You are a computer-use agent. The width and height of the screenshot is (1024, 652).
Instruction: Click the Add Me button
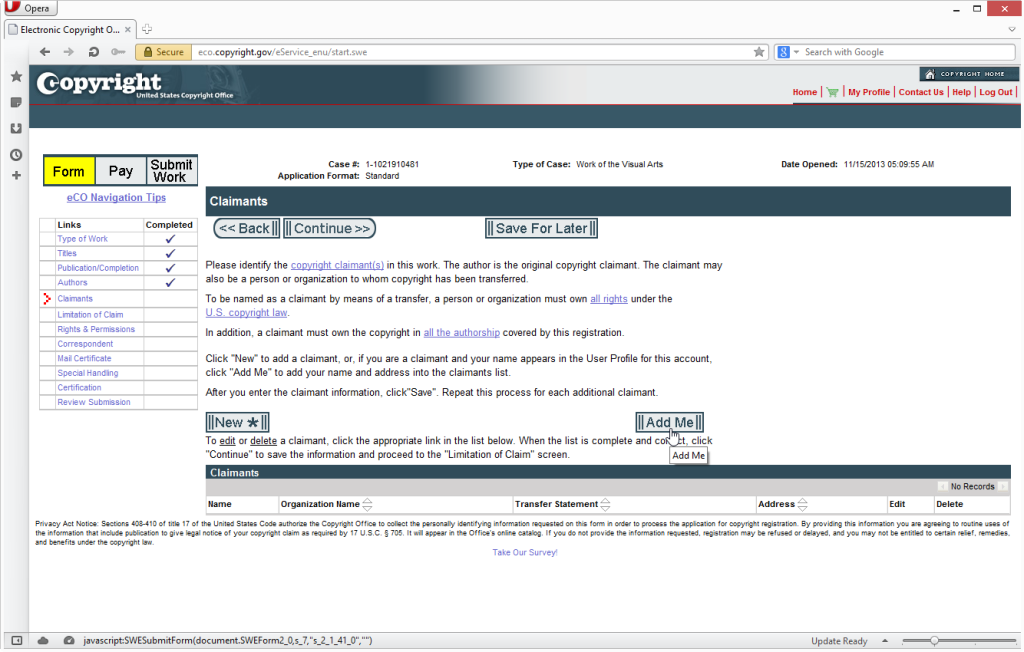[x=669, y=423]
